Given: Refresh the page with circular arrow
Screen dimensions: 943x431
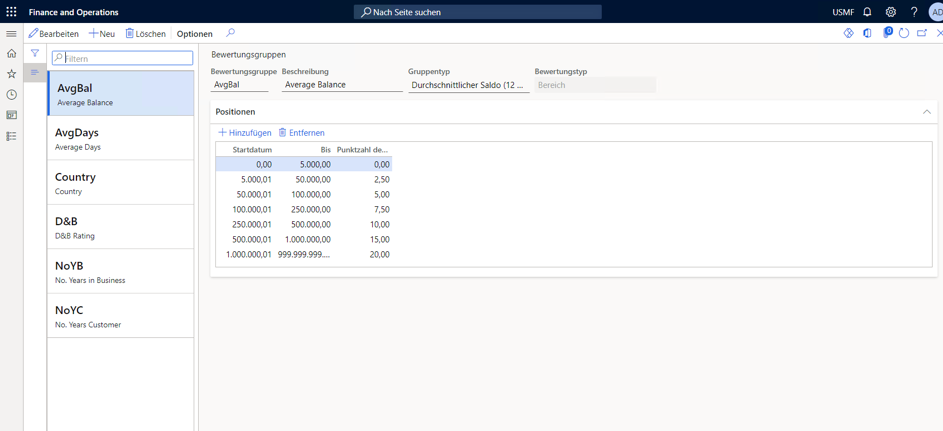Looking at the screenshot, I should [903, 33].
